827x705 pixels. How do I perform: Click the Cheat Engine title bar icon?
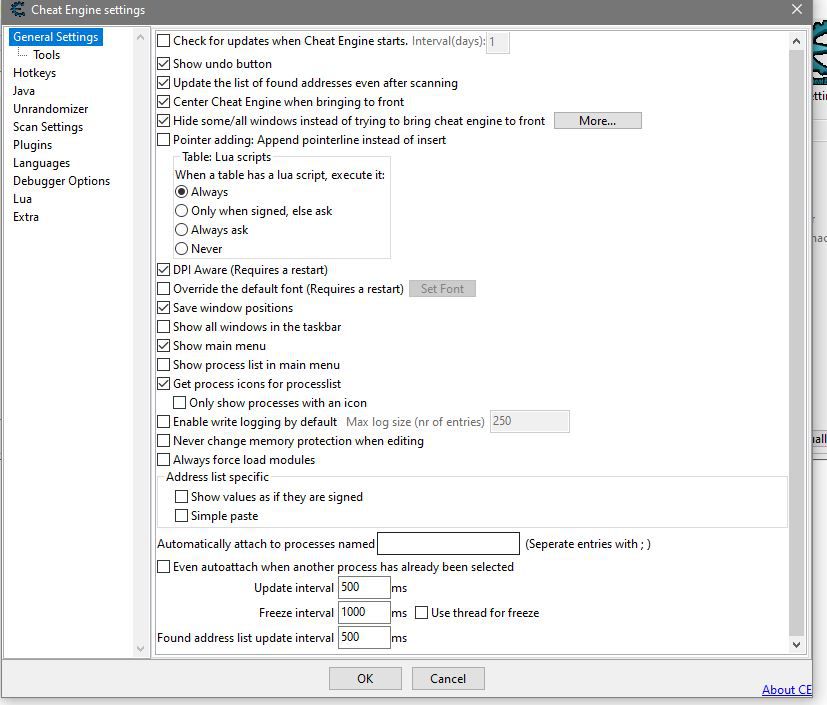click(17, 10)
